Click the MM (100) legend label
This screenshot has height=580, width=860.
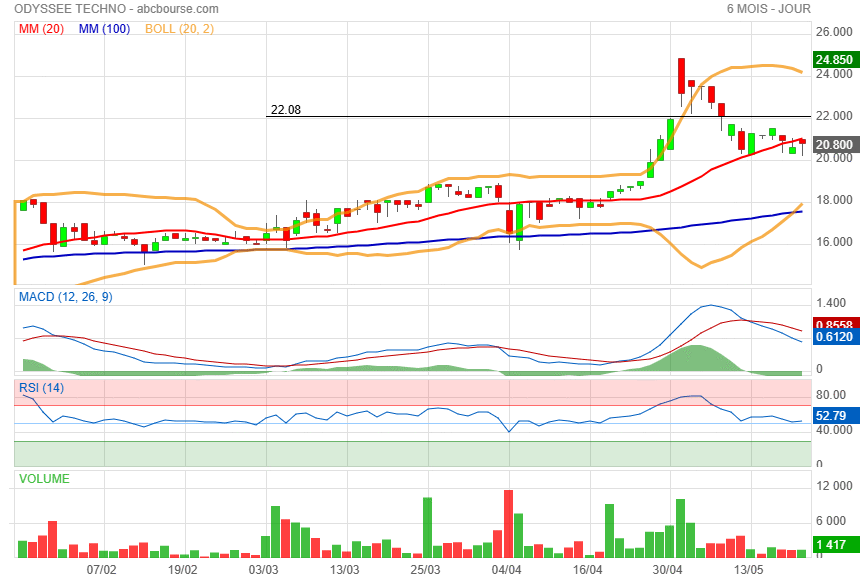tap(104, 29)
